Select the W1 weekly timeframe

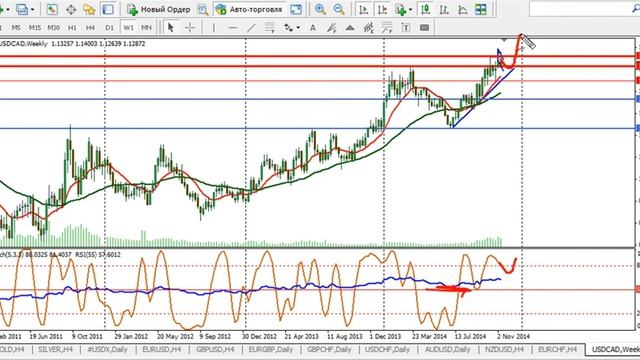pyautogui.click(x=128, y=28)
